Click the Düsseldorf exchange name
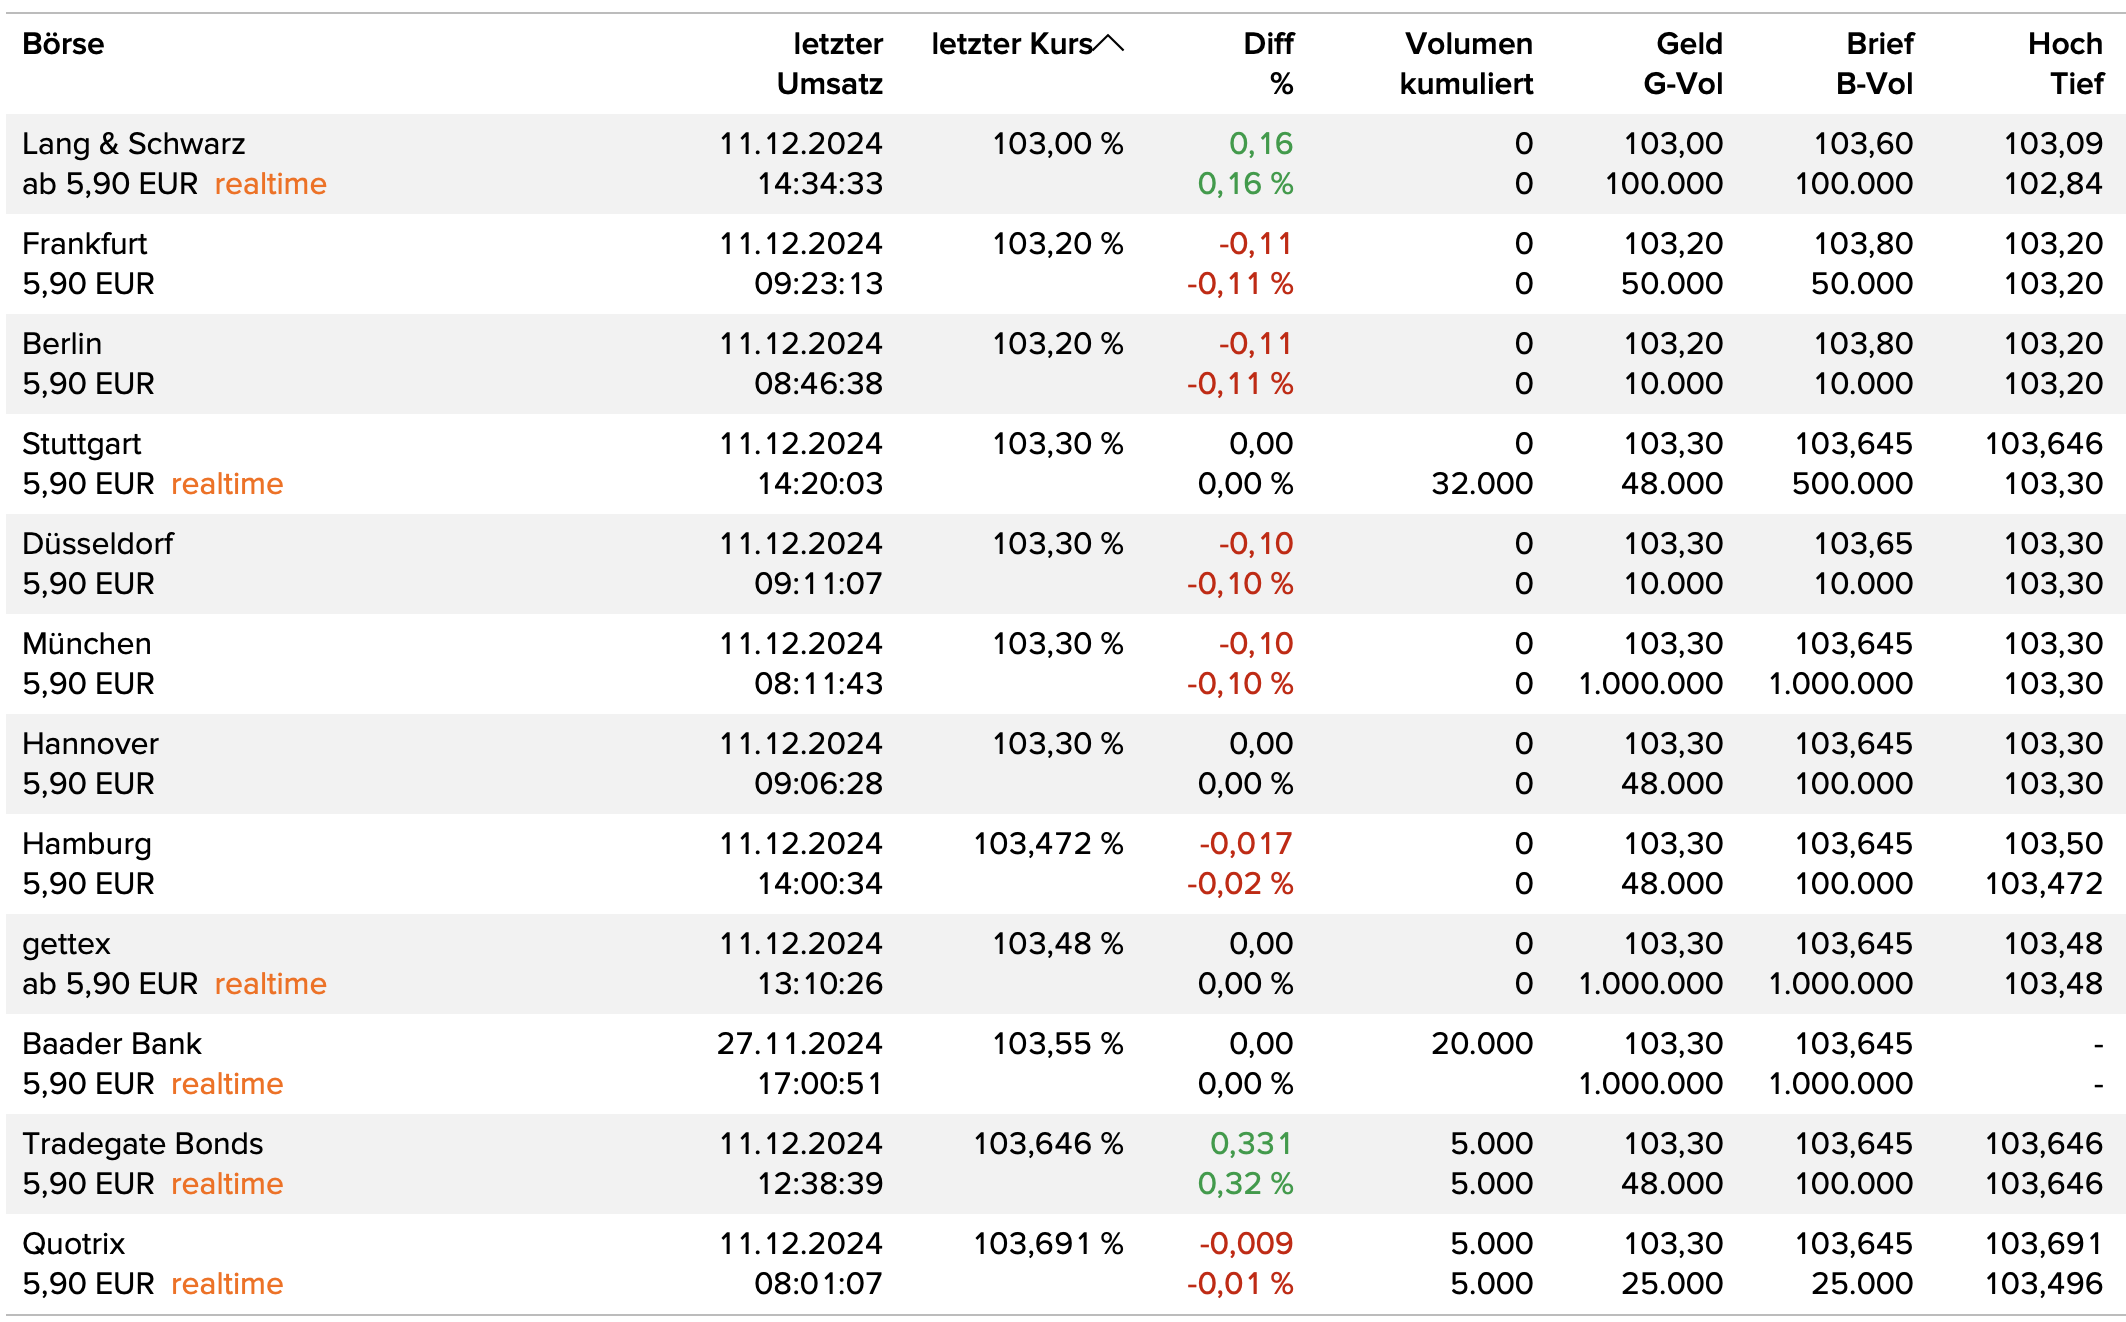 (97, 544)
